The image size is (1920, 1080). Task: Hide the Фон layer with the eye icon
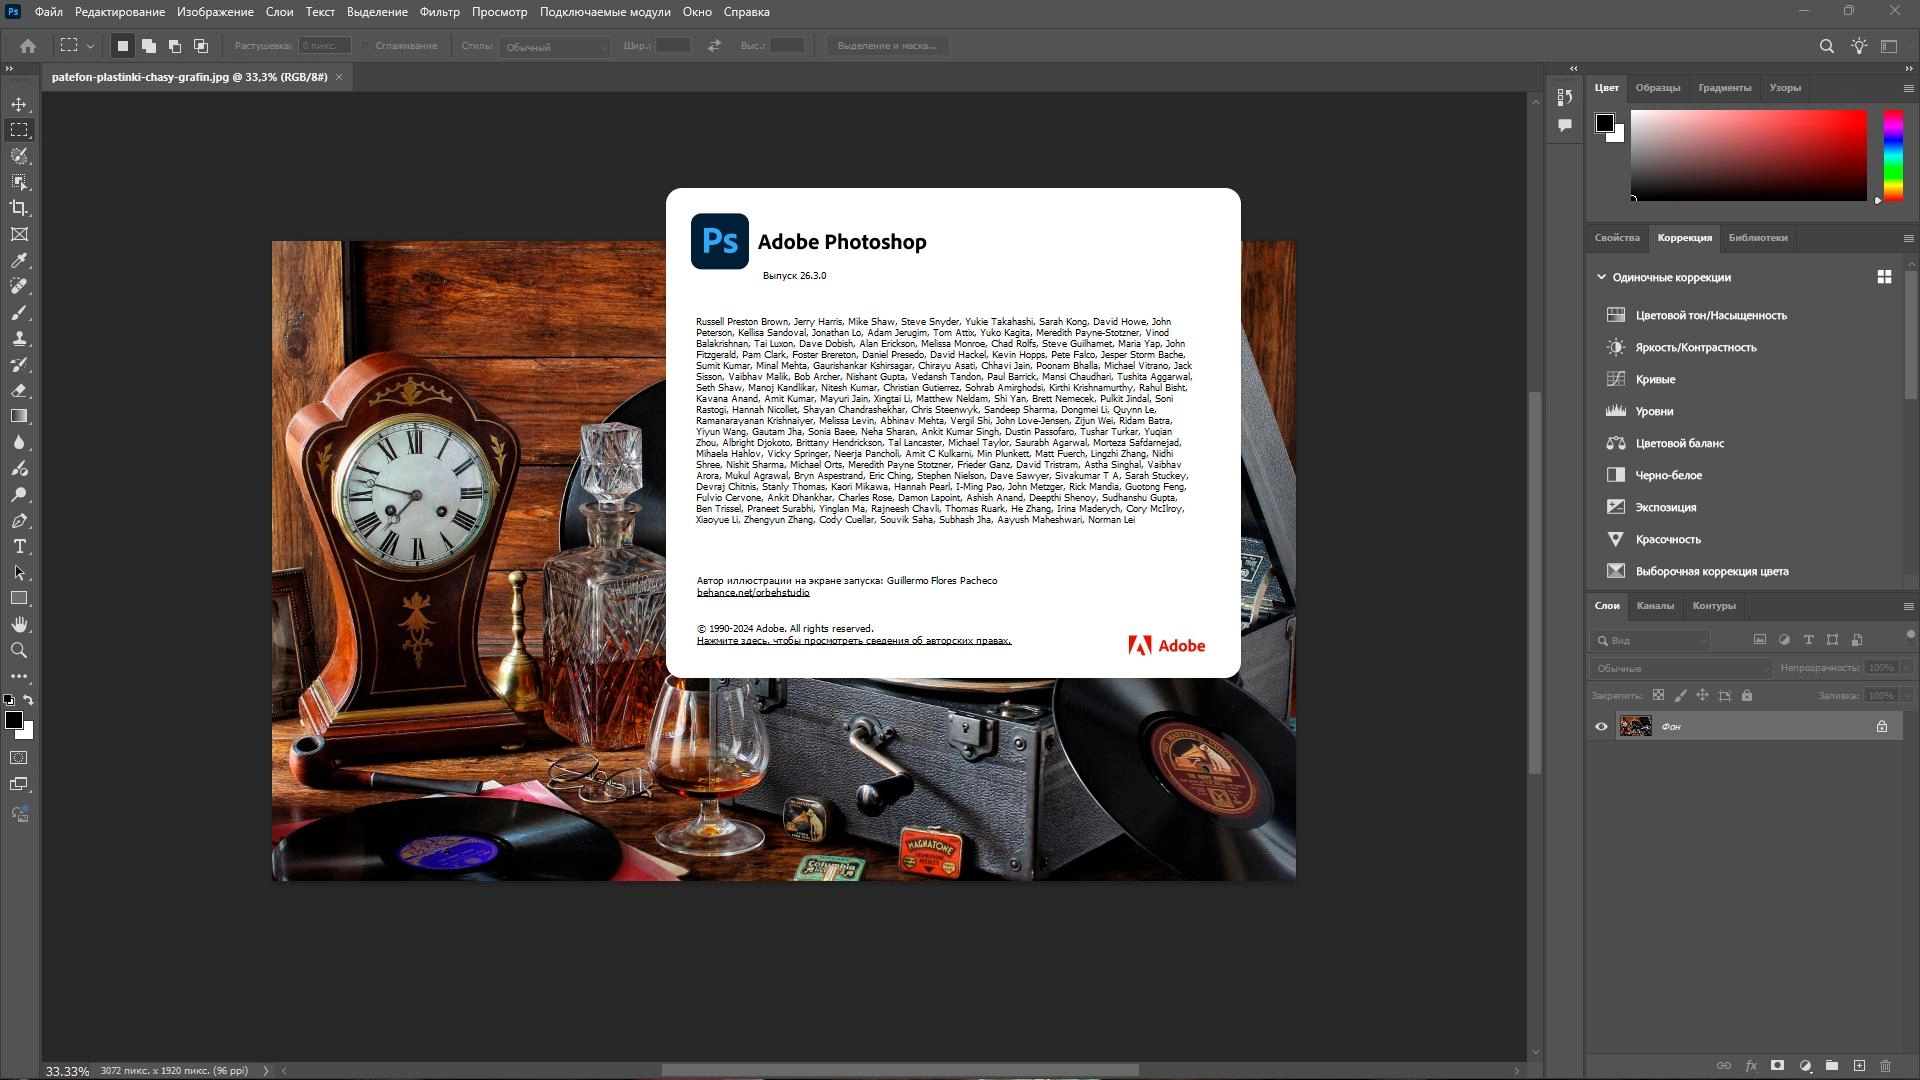coord(1601,727)
